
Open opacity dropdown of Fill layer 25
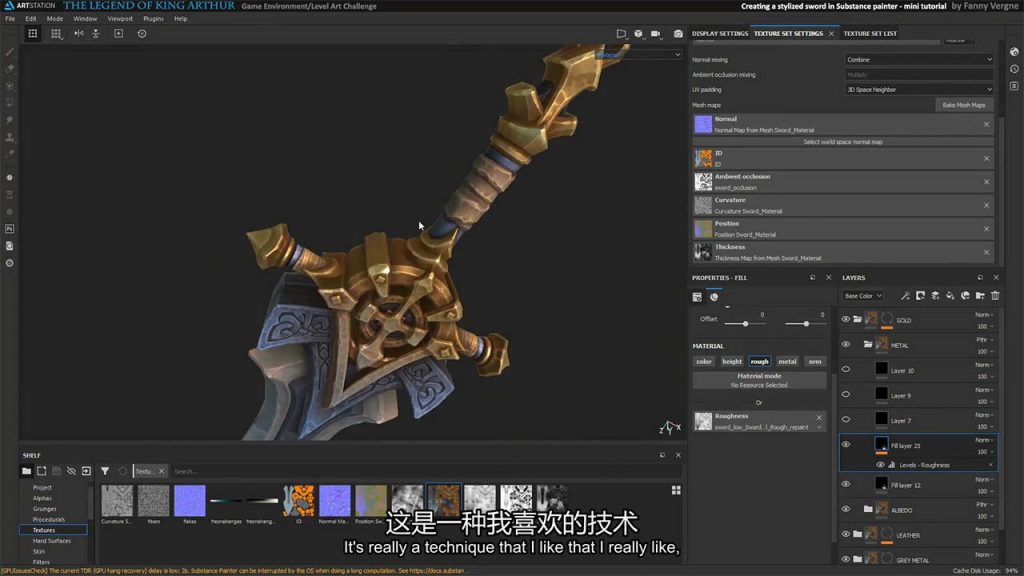click(985, 452)
